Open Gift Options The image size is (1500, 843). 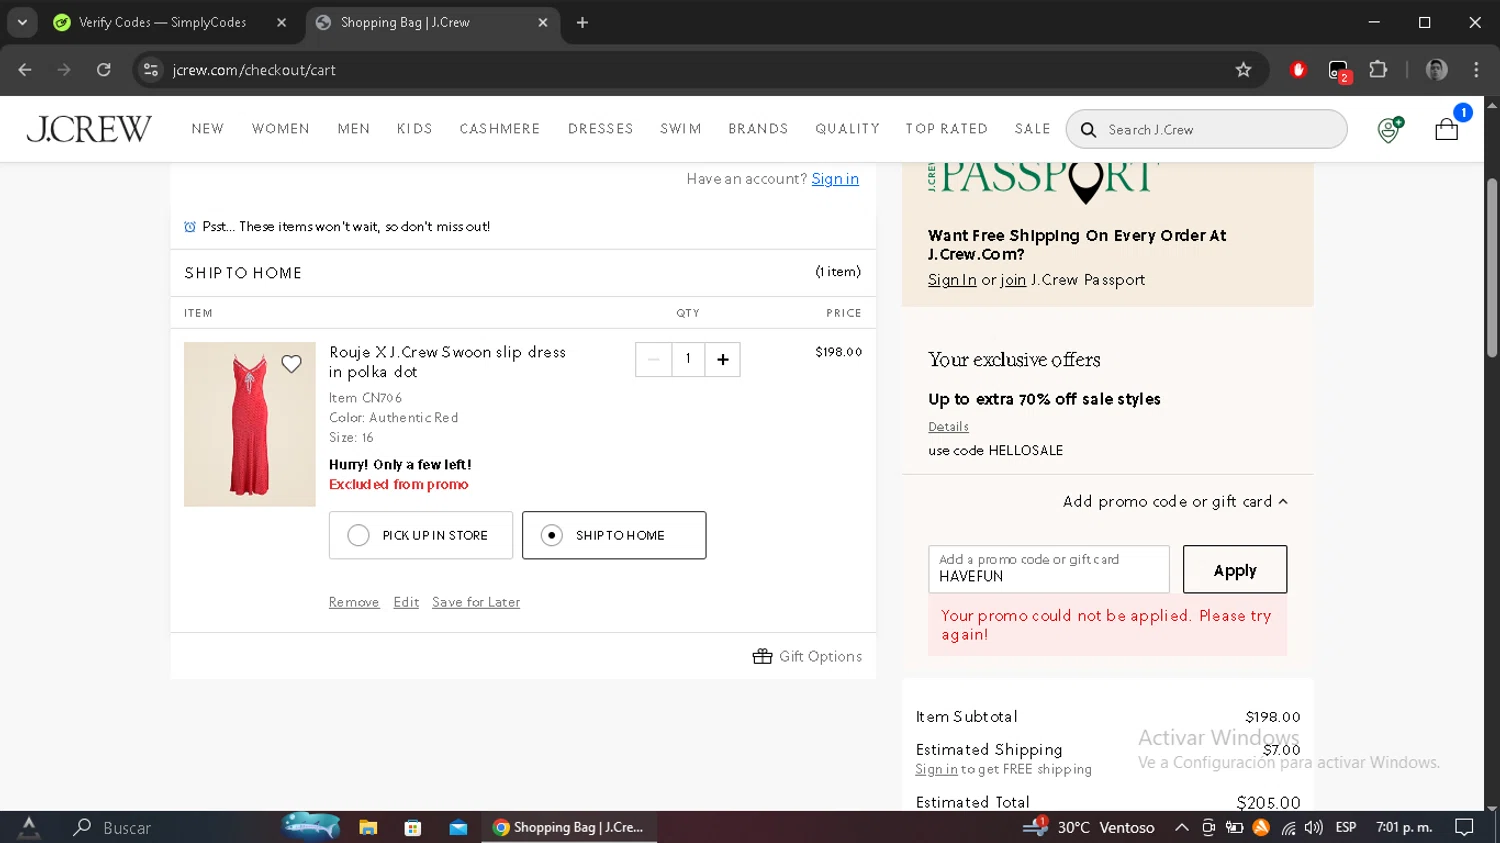[807, 656]
